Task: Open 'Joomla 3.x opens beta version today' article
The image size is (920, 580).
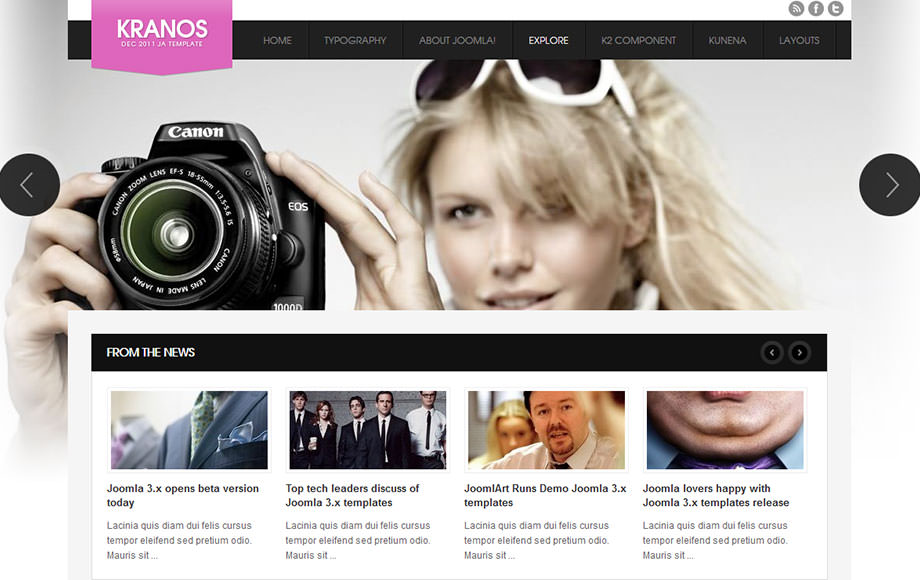Action: pos(183,495)
